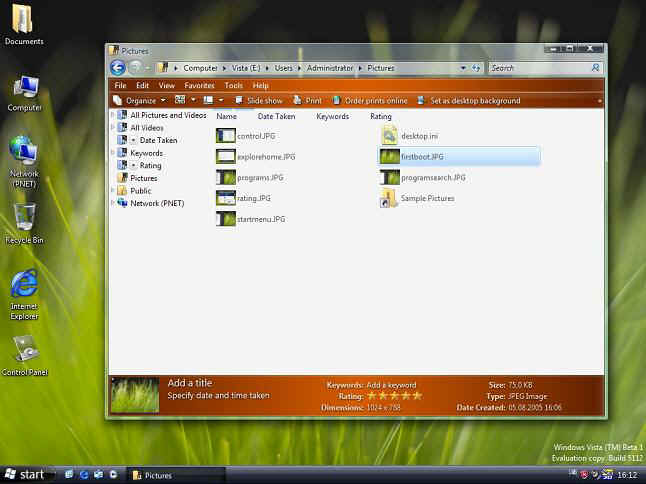This screenshot has width=646, height=484.
Task: Start the Slide show from toolbar
Action: (x=258, y=101)
